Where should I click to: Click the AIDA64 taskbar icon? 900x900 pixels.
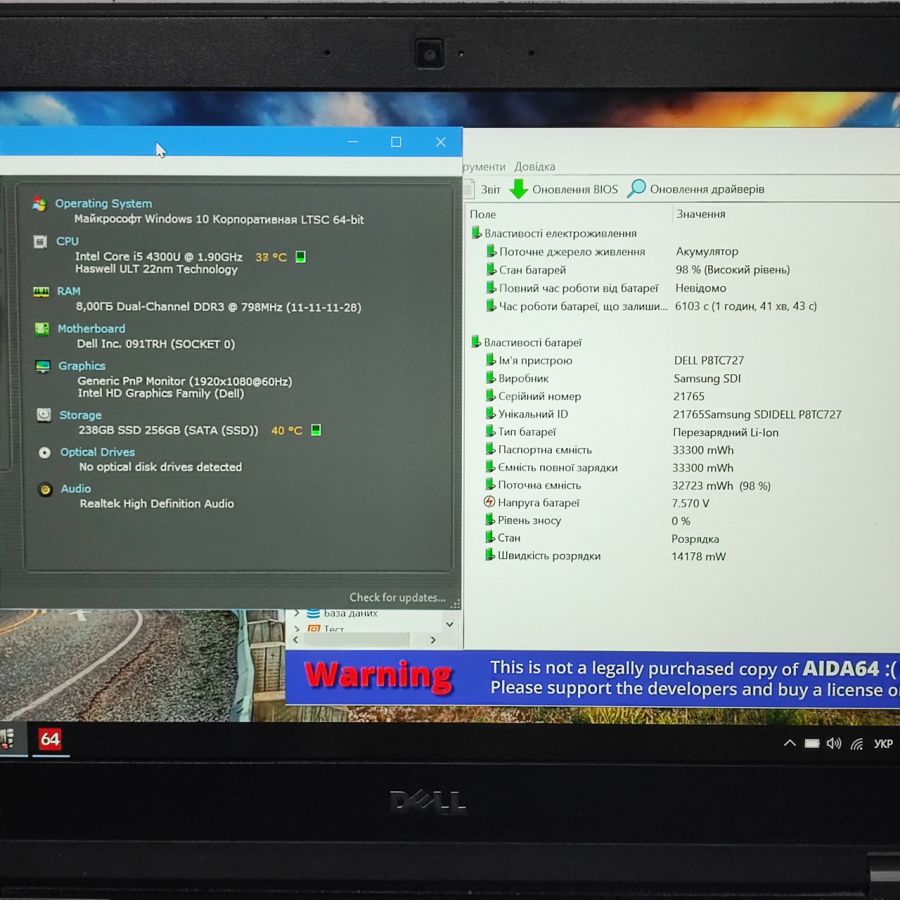point(49,739)
